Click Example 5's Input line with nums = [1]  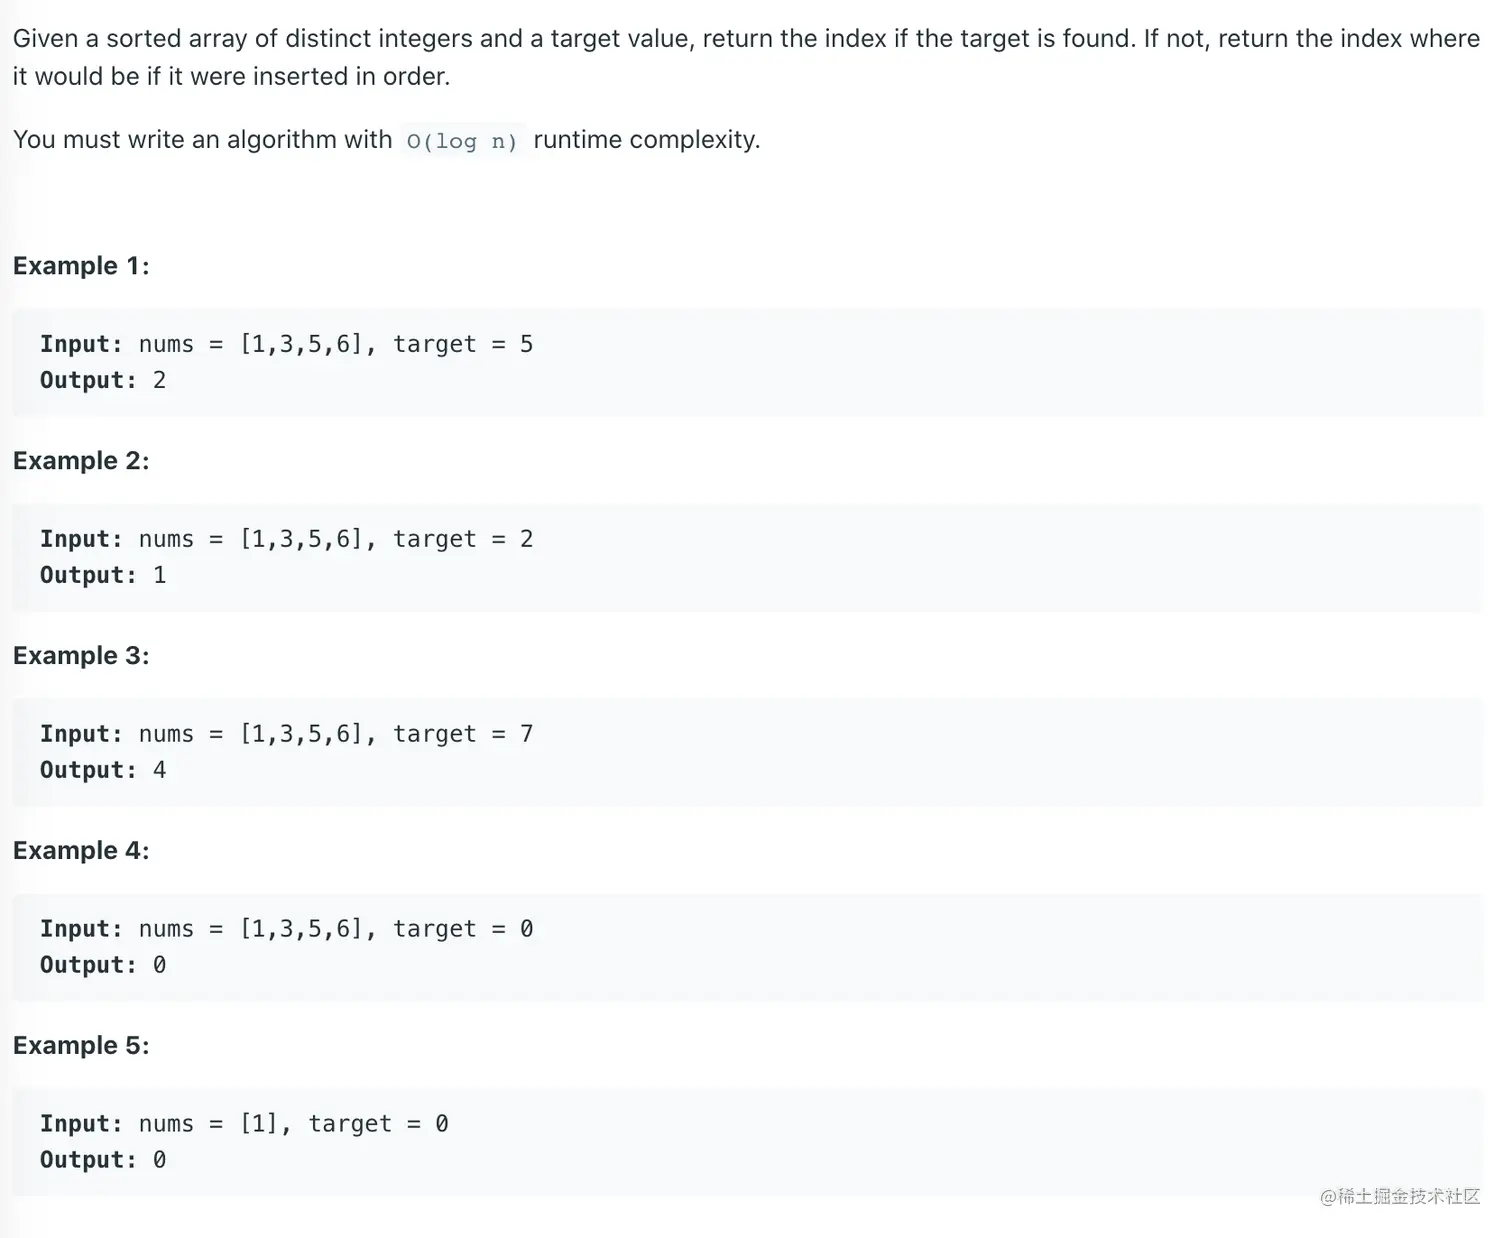244,1124
